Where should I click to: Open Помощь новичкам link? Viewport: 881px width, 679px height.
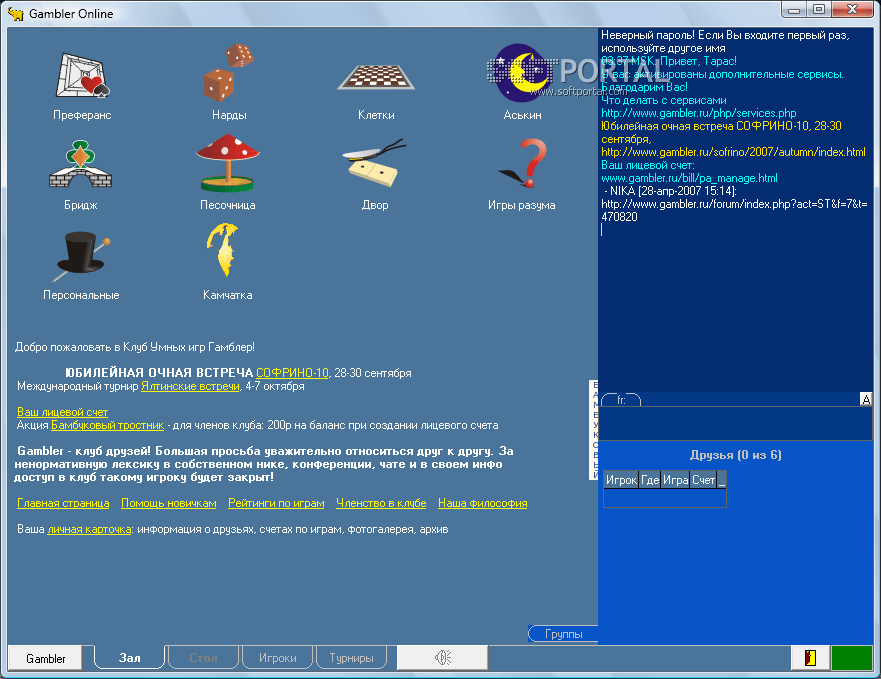click(169, 503)
